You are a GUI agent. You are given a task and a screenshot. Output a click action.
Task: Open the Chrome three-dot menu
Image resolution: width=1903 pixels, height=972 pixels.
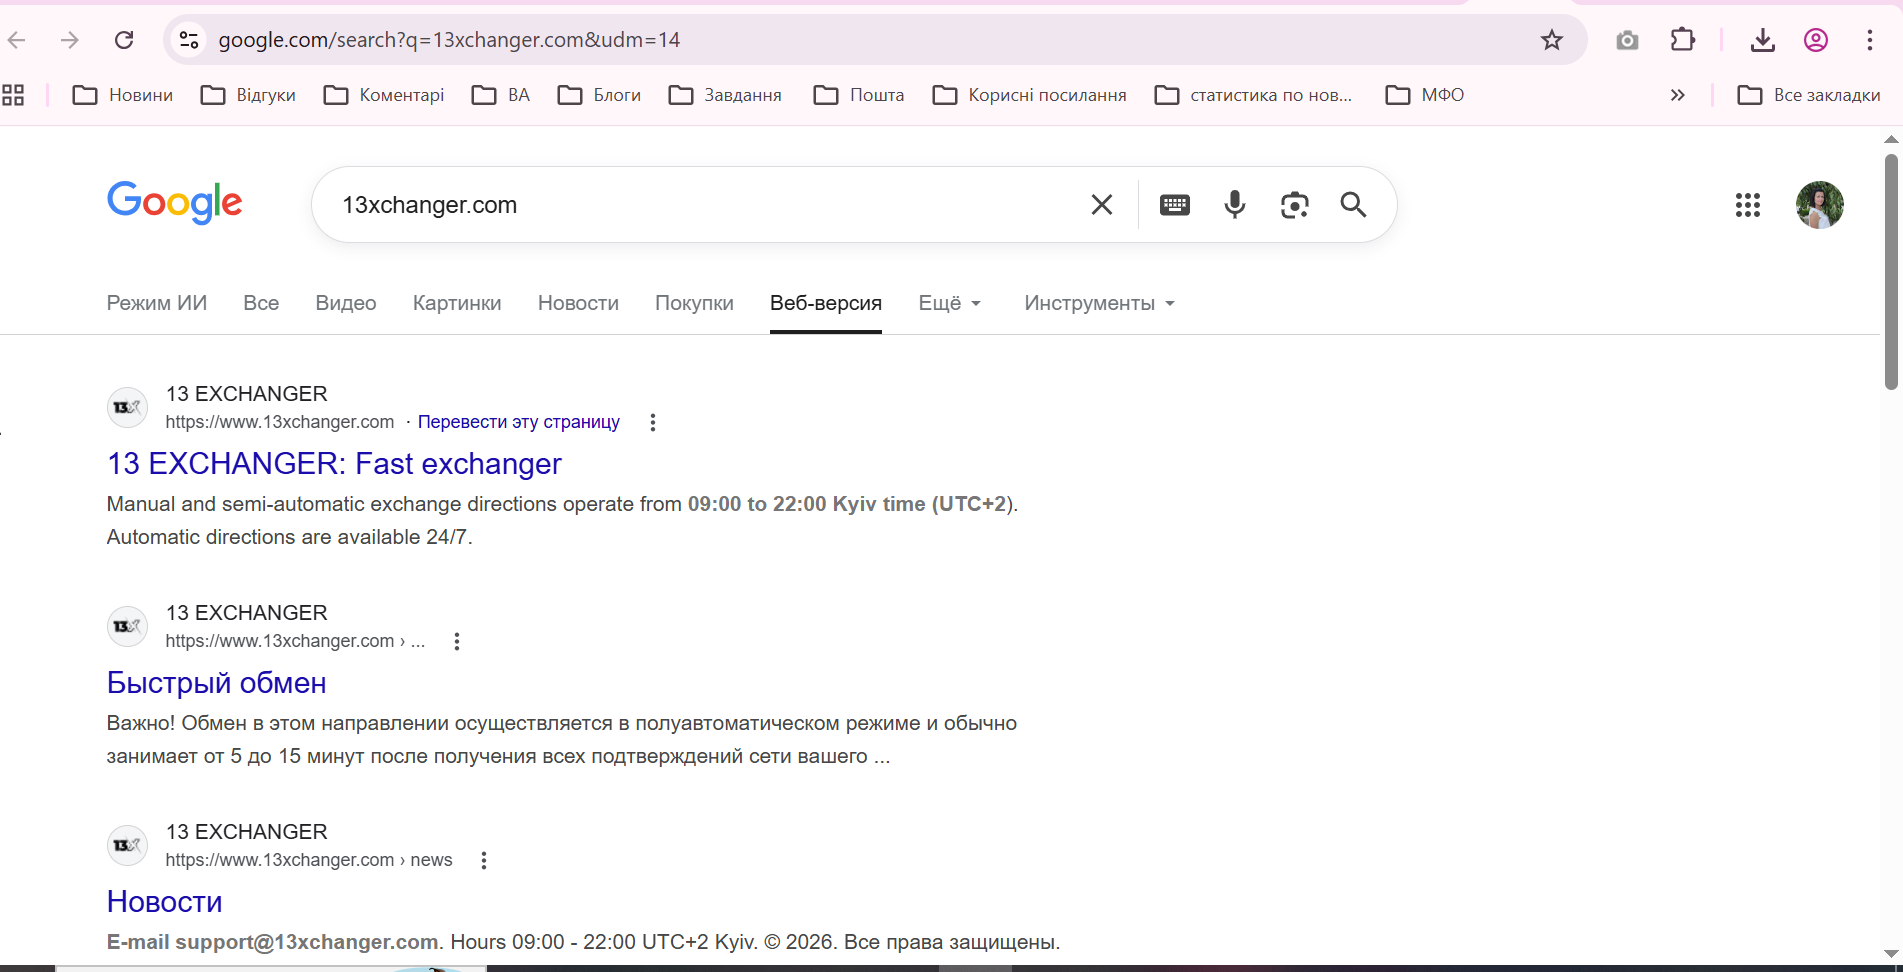[1870, 40]
